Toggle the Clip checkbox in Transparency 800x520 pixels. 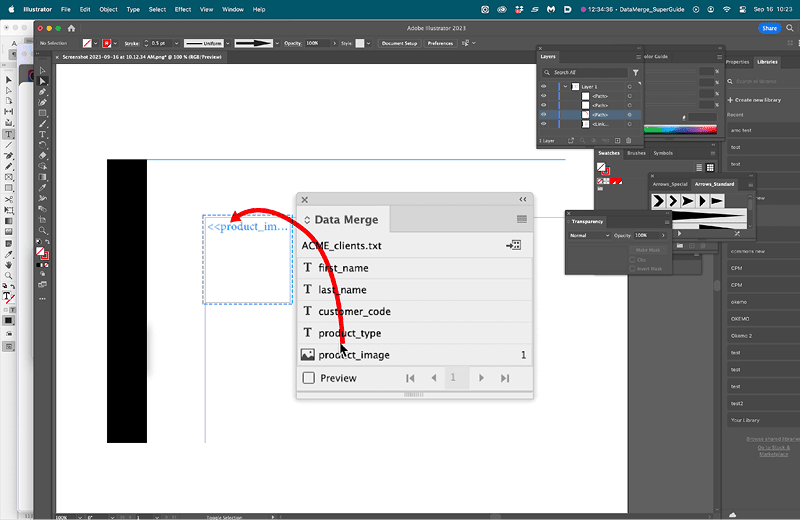(633, 260)
